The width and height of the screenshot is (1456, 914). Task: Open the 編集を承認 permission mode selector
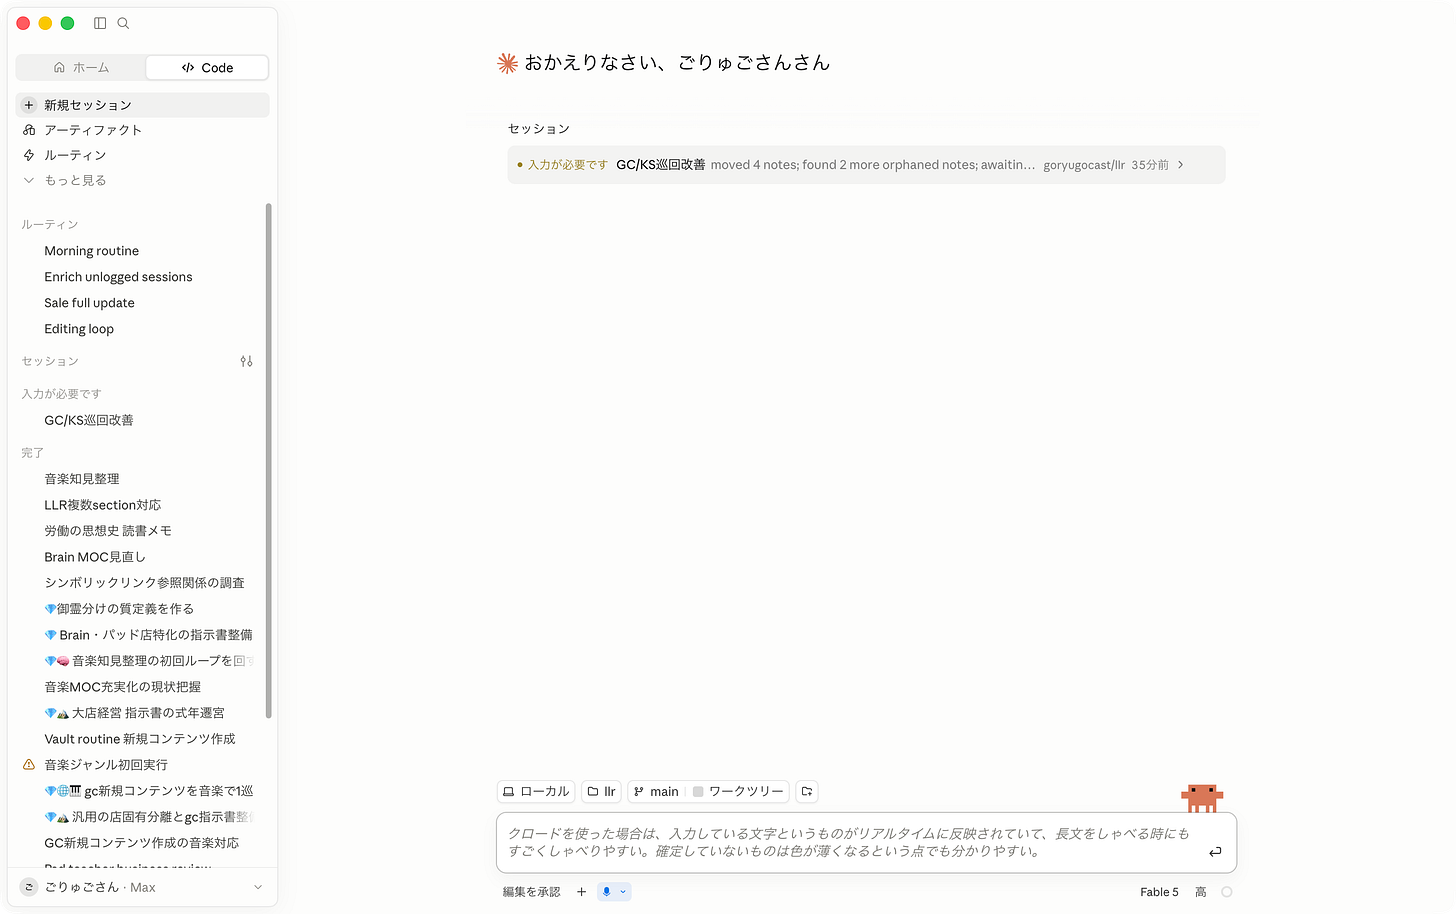coord(531,892)
